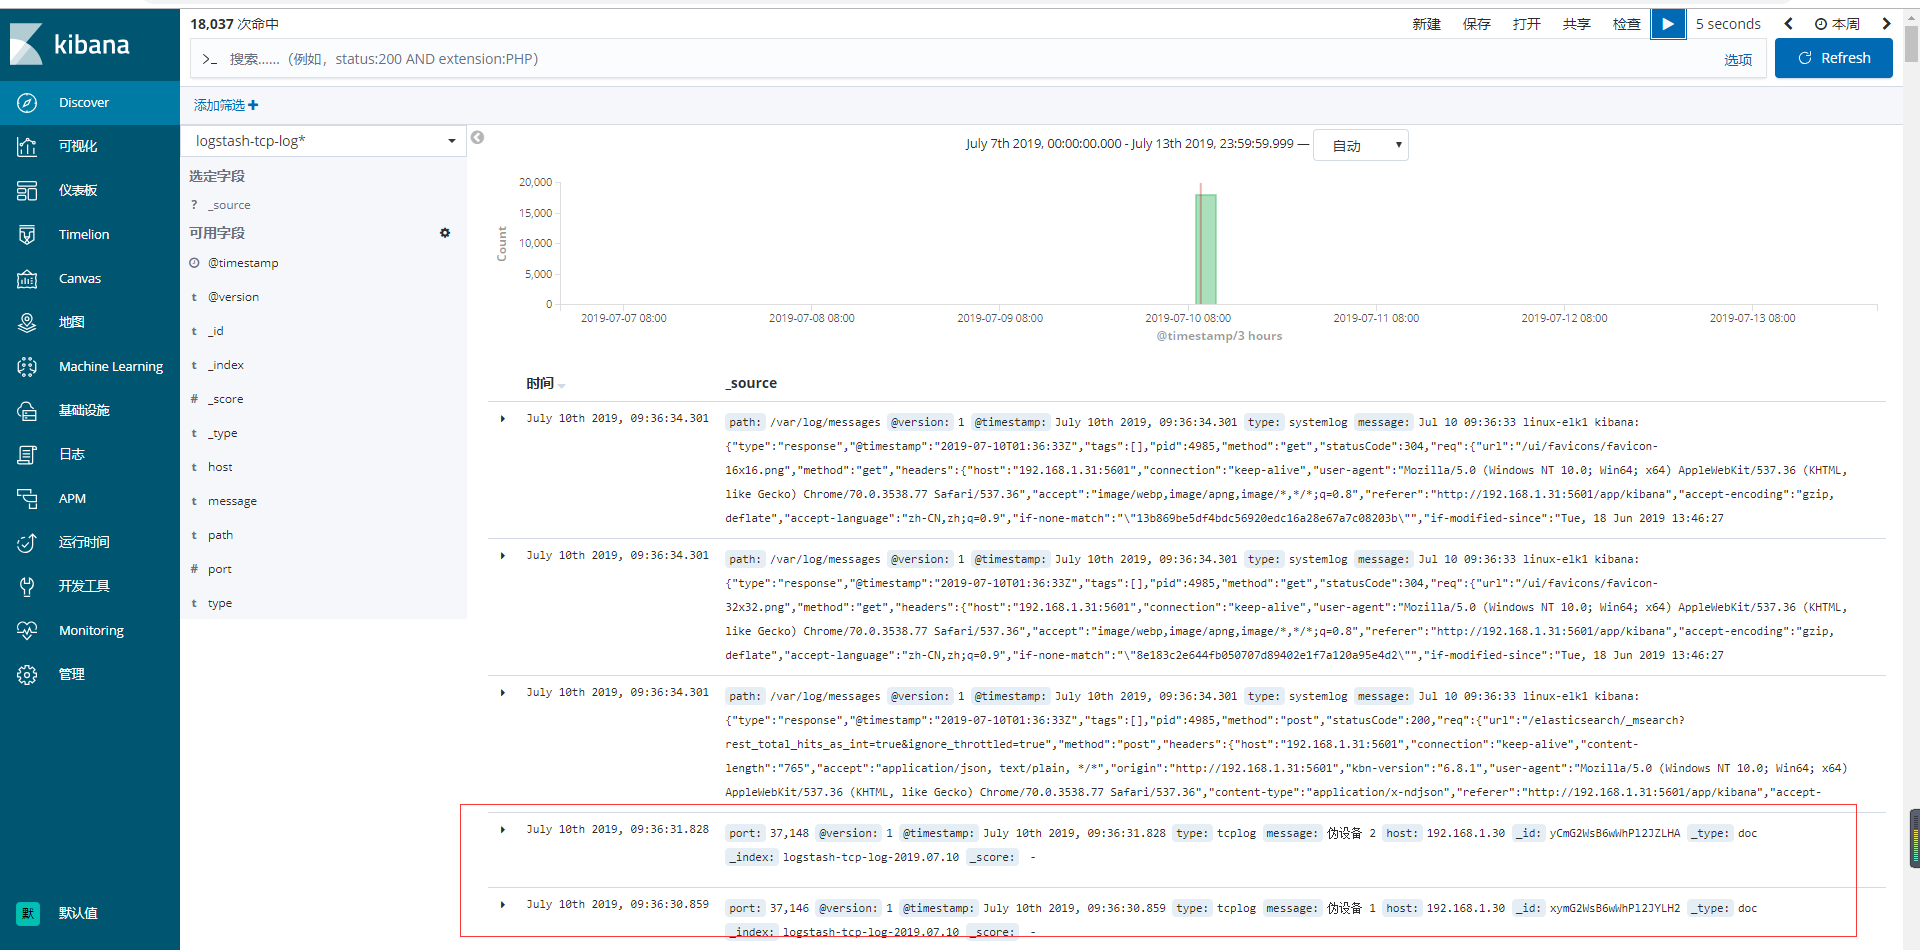
Task: Open the Timelion icon in the sidebar
Action: [x=27, y=235]
